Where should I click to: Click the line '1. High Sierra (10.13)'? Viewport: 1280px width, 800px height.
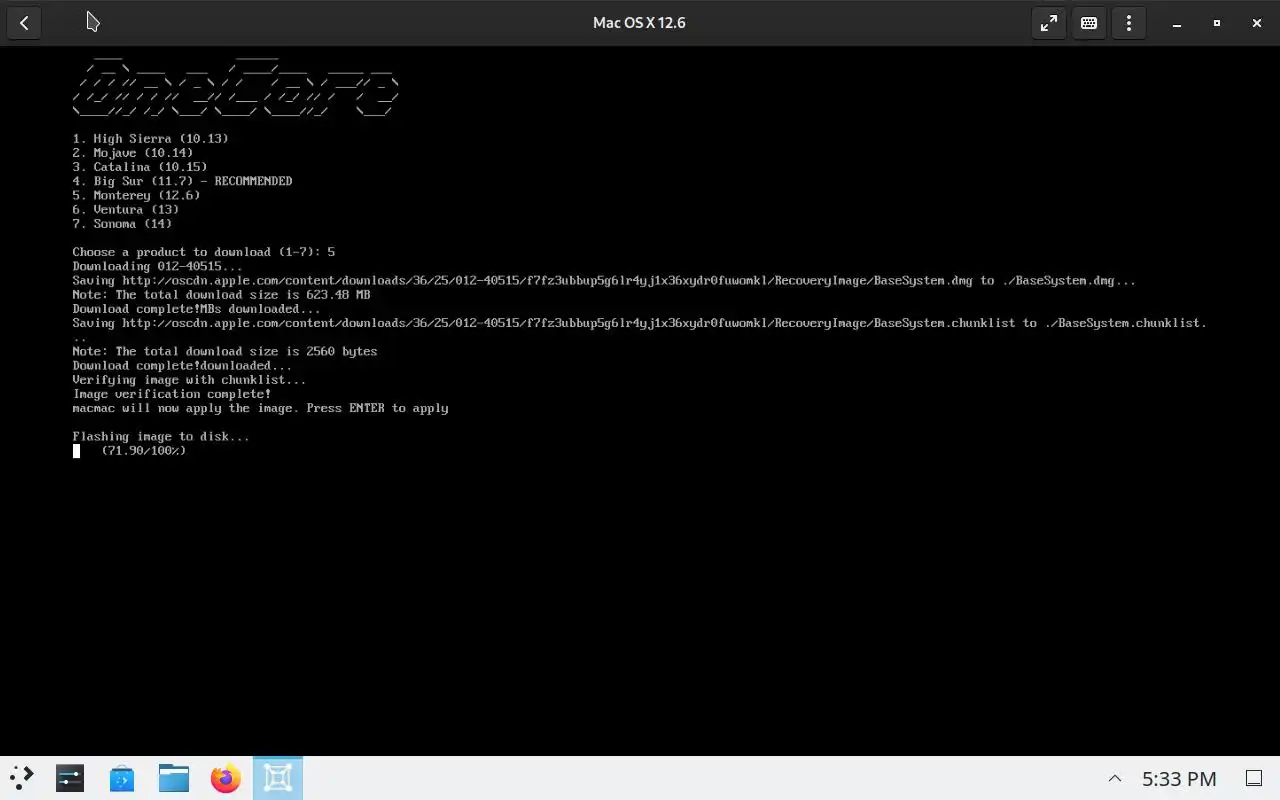point(151,138)
